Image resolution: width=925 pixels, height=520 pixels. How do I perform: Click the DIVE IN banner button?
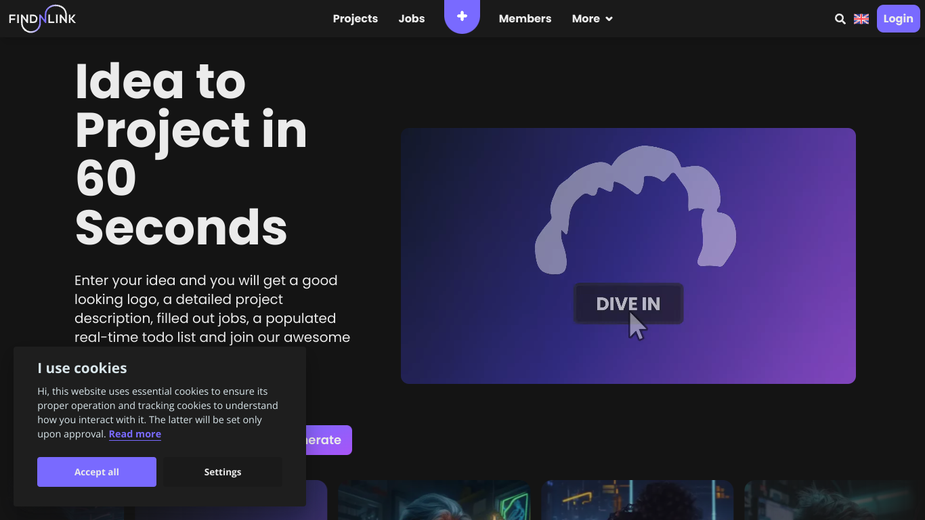click(x=628, y=303)
